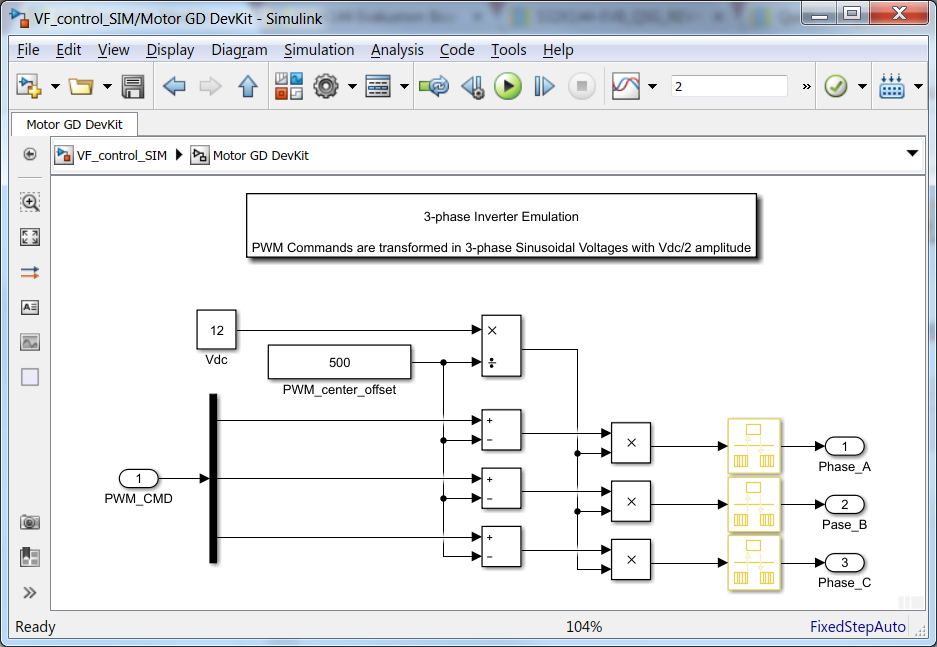Select the Area box palette tool
Image resolution: width=937 pixels, height=647 pixels.
click(x=30, y=377)
